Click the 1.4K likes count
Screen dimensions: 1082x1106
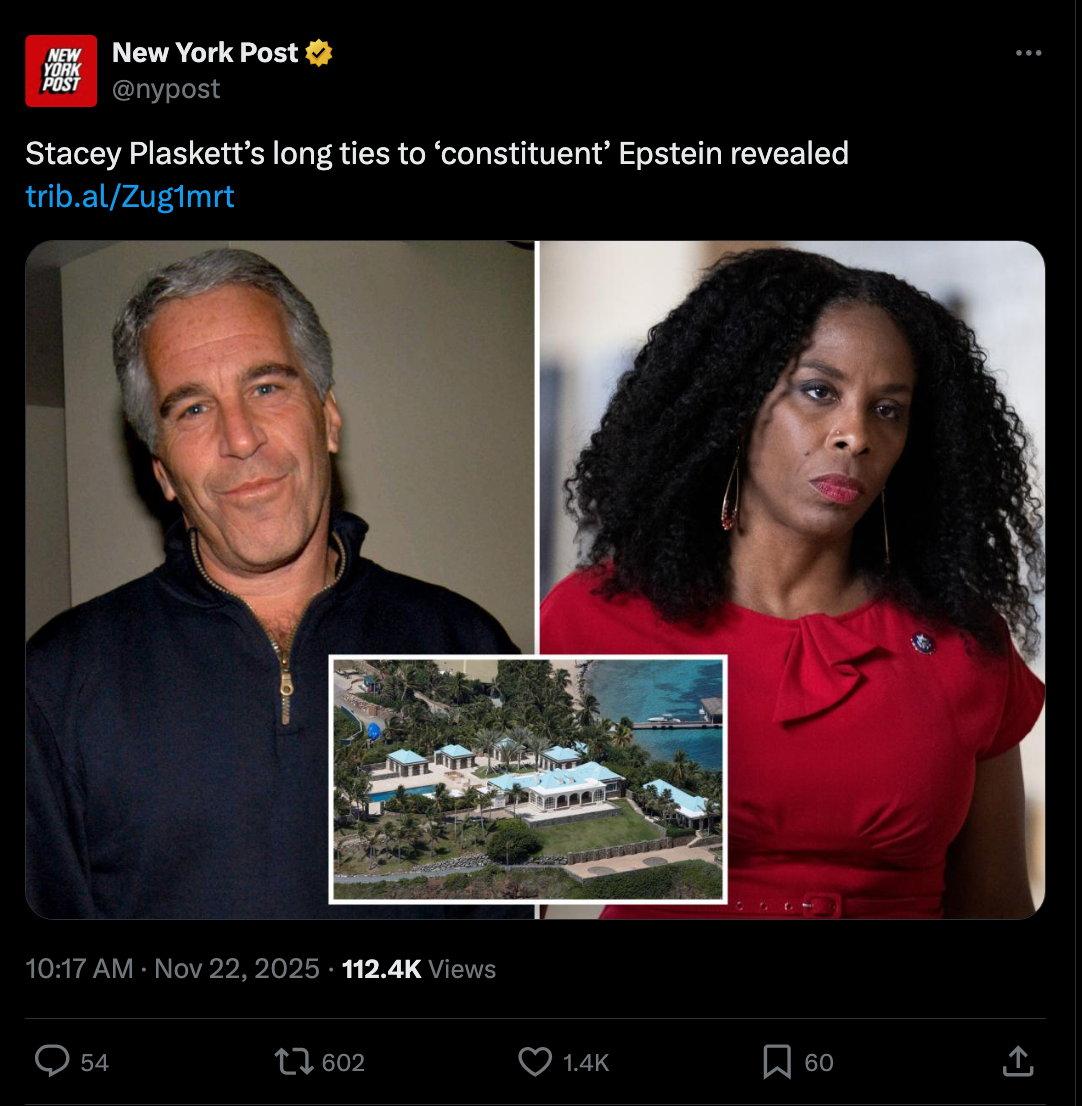tap(585, 1062)
